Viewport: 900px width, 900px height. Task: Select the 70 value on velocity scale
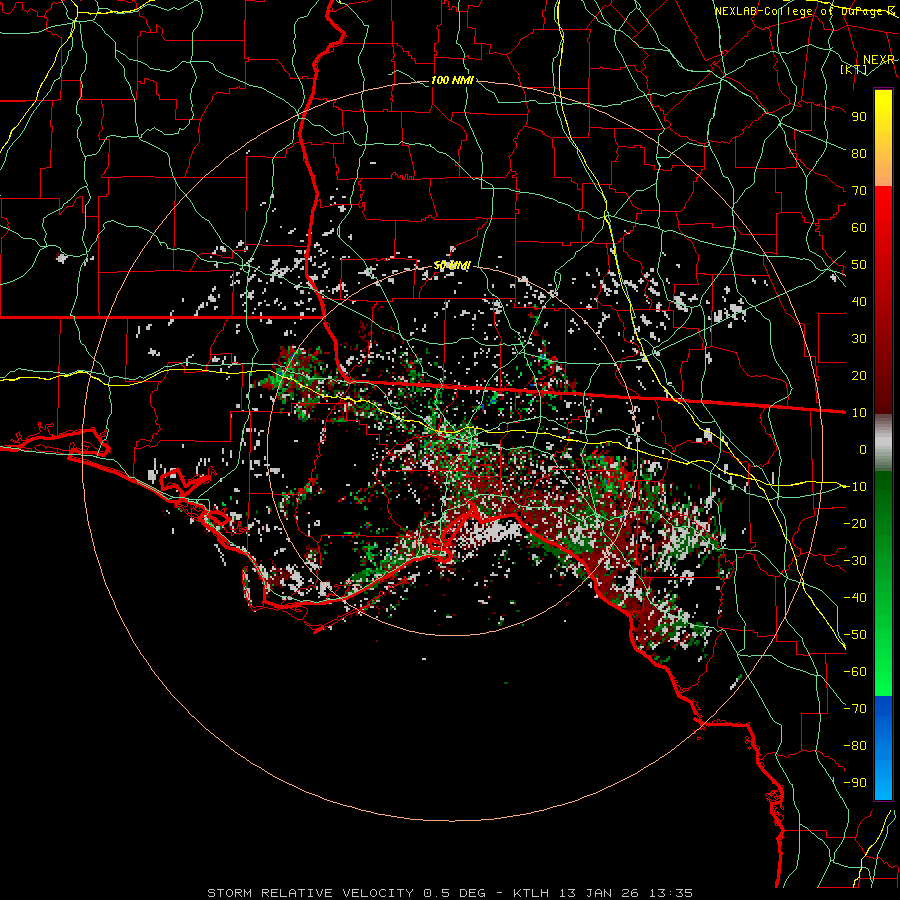tap(859, 191)
